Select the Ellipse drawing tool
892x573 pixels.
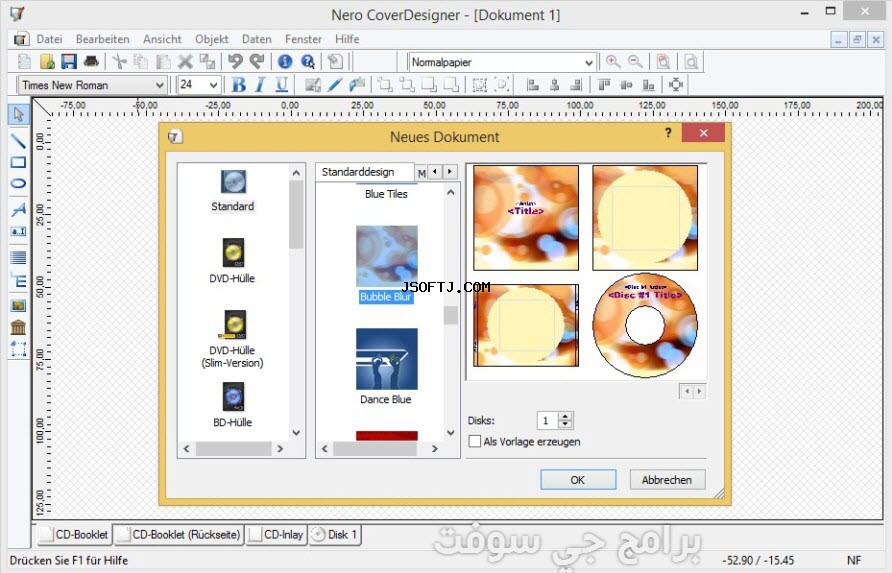(18, 183)
